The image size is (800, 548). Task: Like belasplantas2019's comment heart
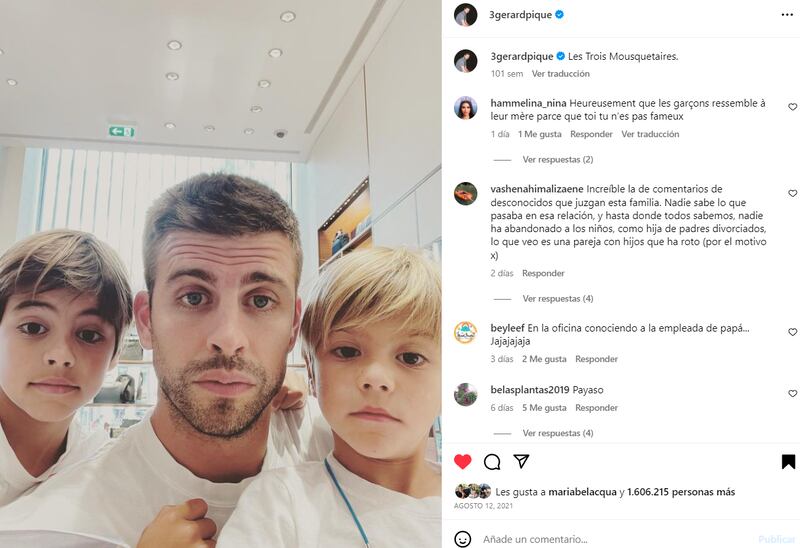click(792, 393)
